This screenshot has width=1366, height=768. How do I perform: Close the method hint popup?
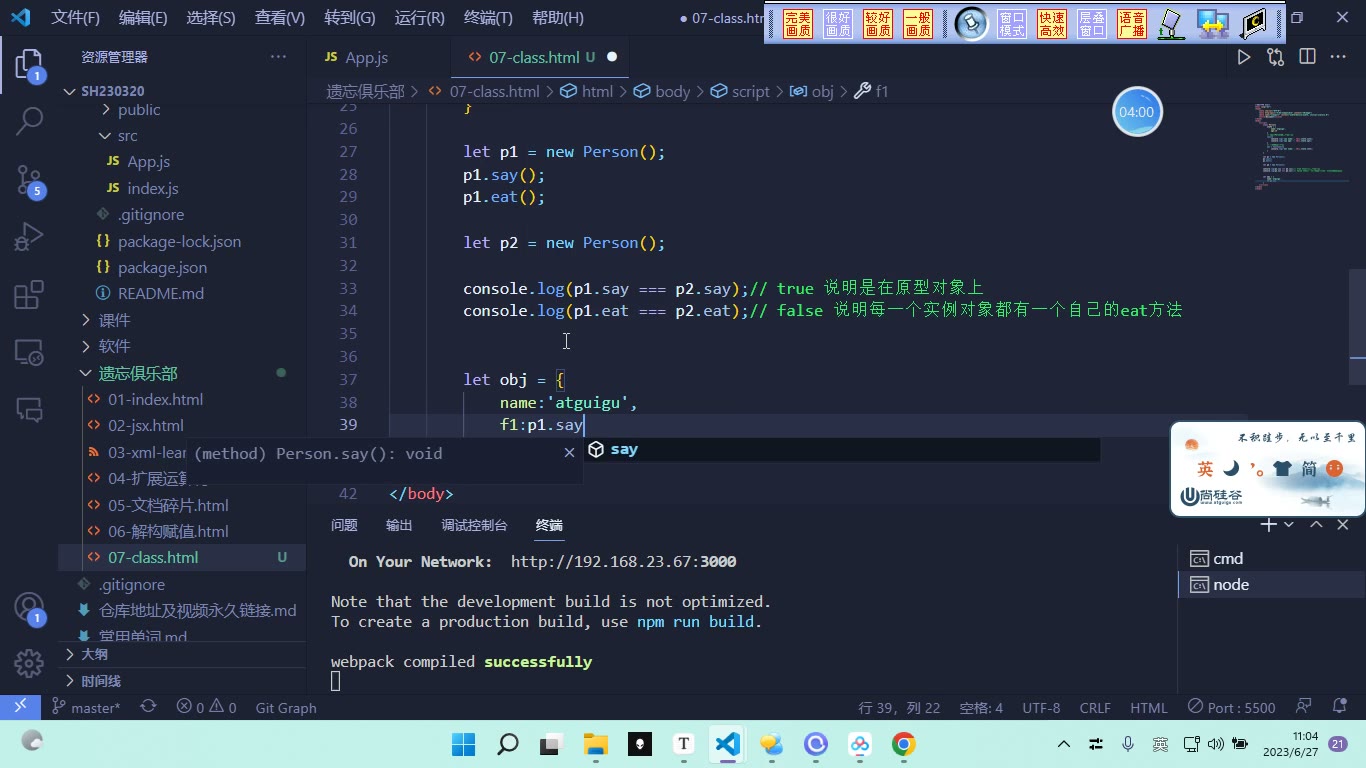(569, 453)
